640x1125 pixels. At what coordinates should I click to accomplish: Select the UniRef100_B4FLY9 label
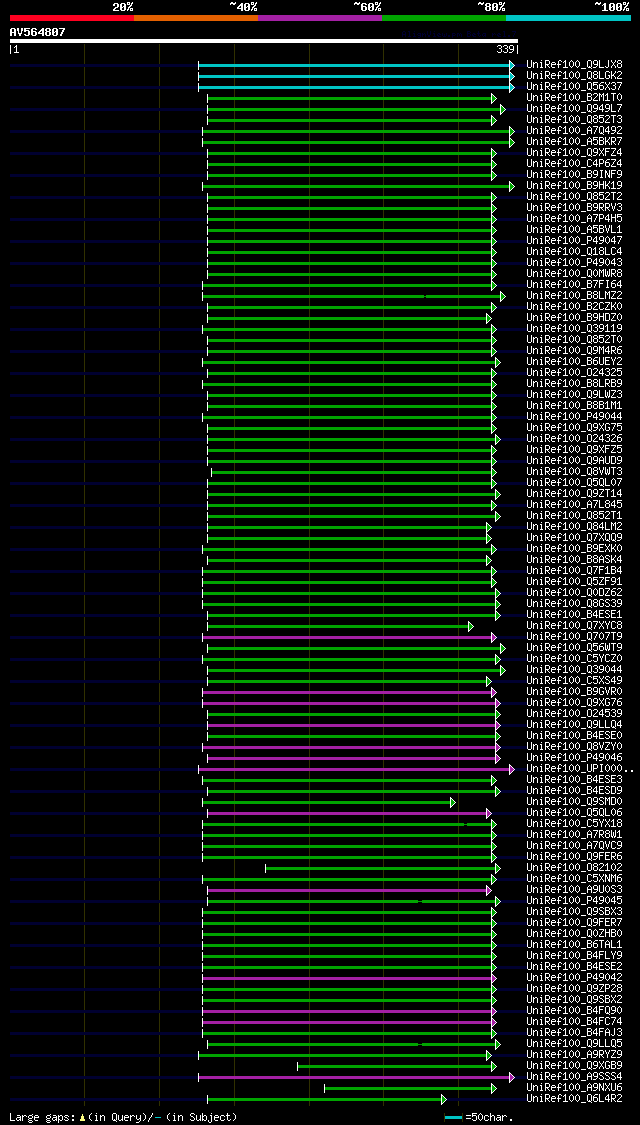click(x=574, y=955)
